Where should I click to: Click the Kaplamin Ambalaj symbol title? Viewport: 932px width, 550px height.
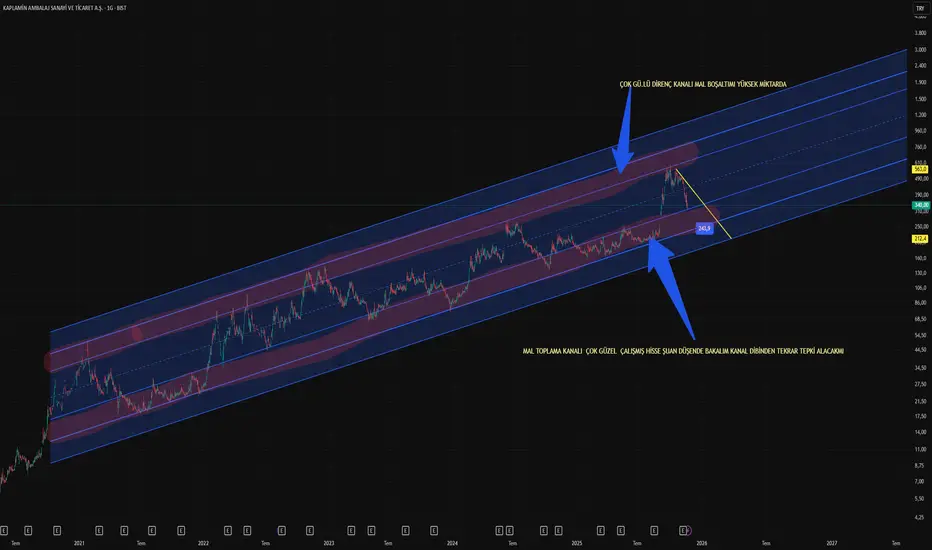coord(64,8)
